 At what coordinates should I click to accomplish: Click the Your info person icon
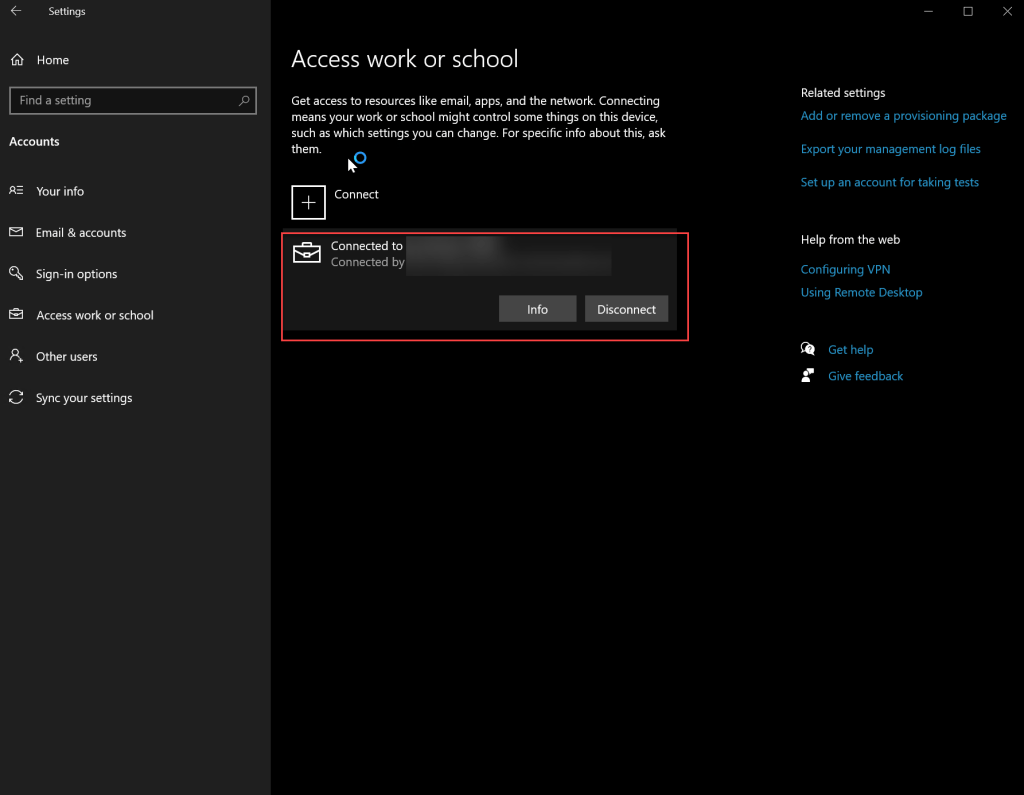(16, 191)
